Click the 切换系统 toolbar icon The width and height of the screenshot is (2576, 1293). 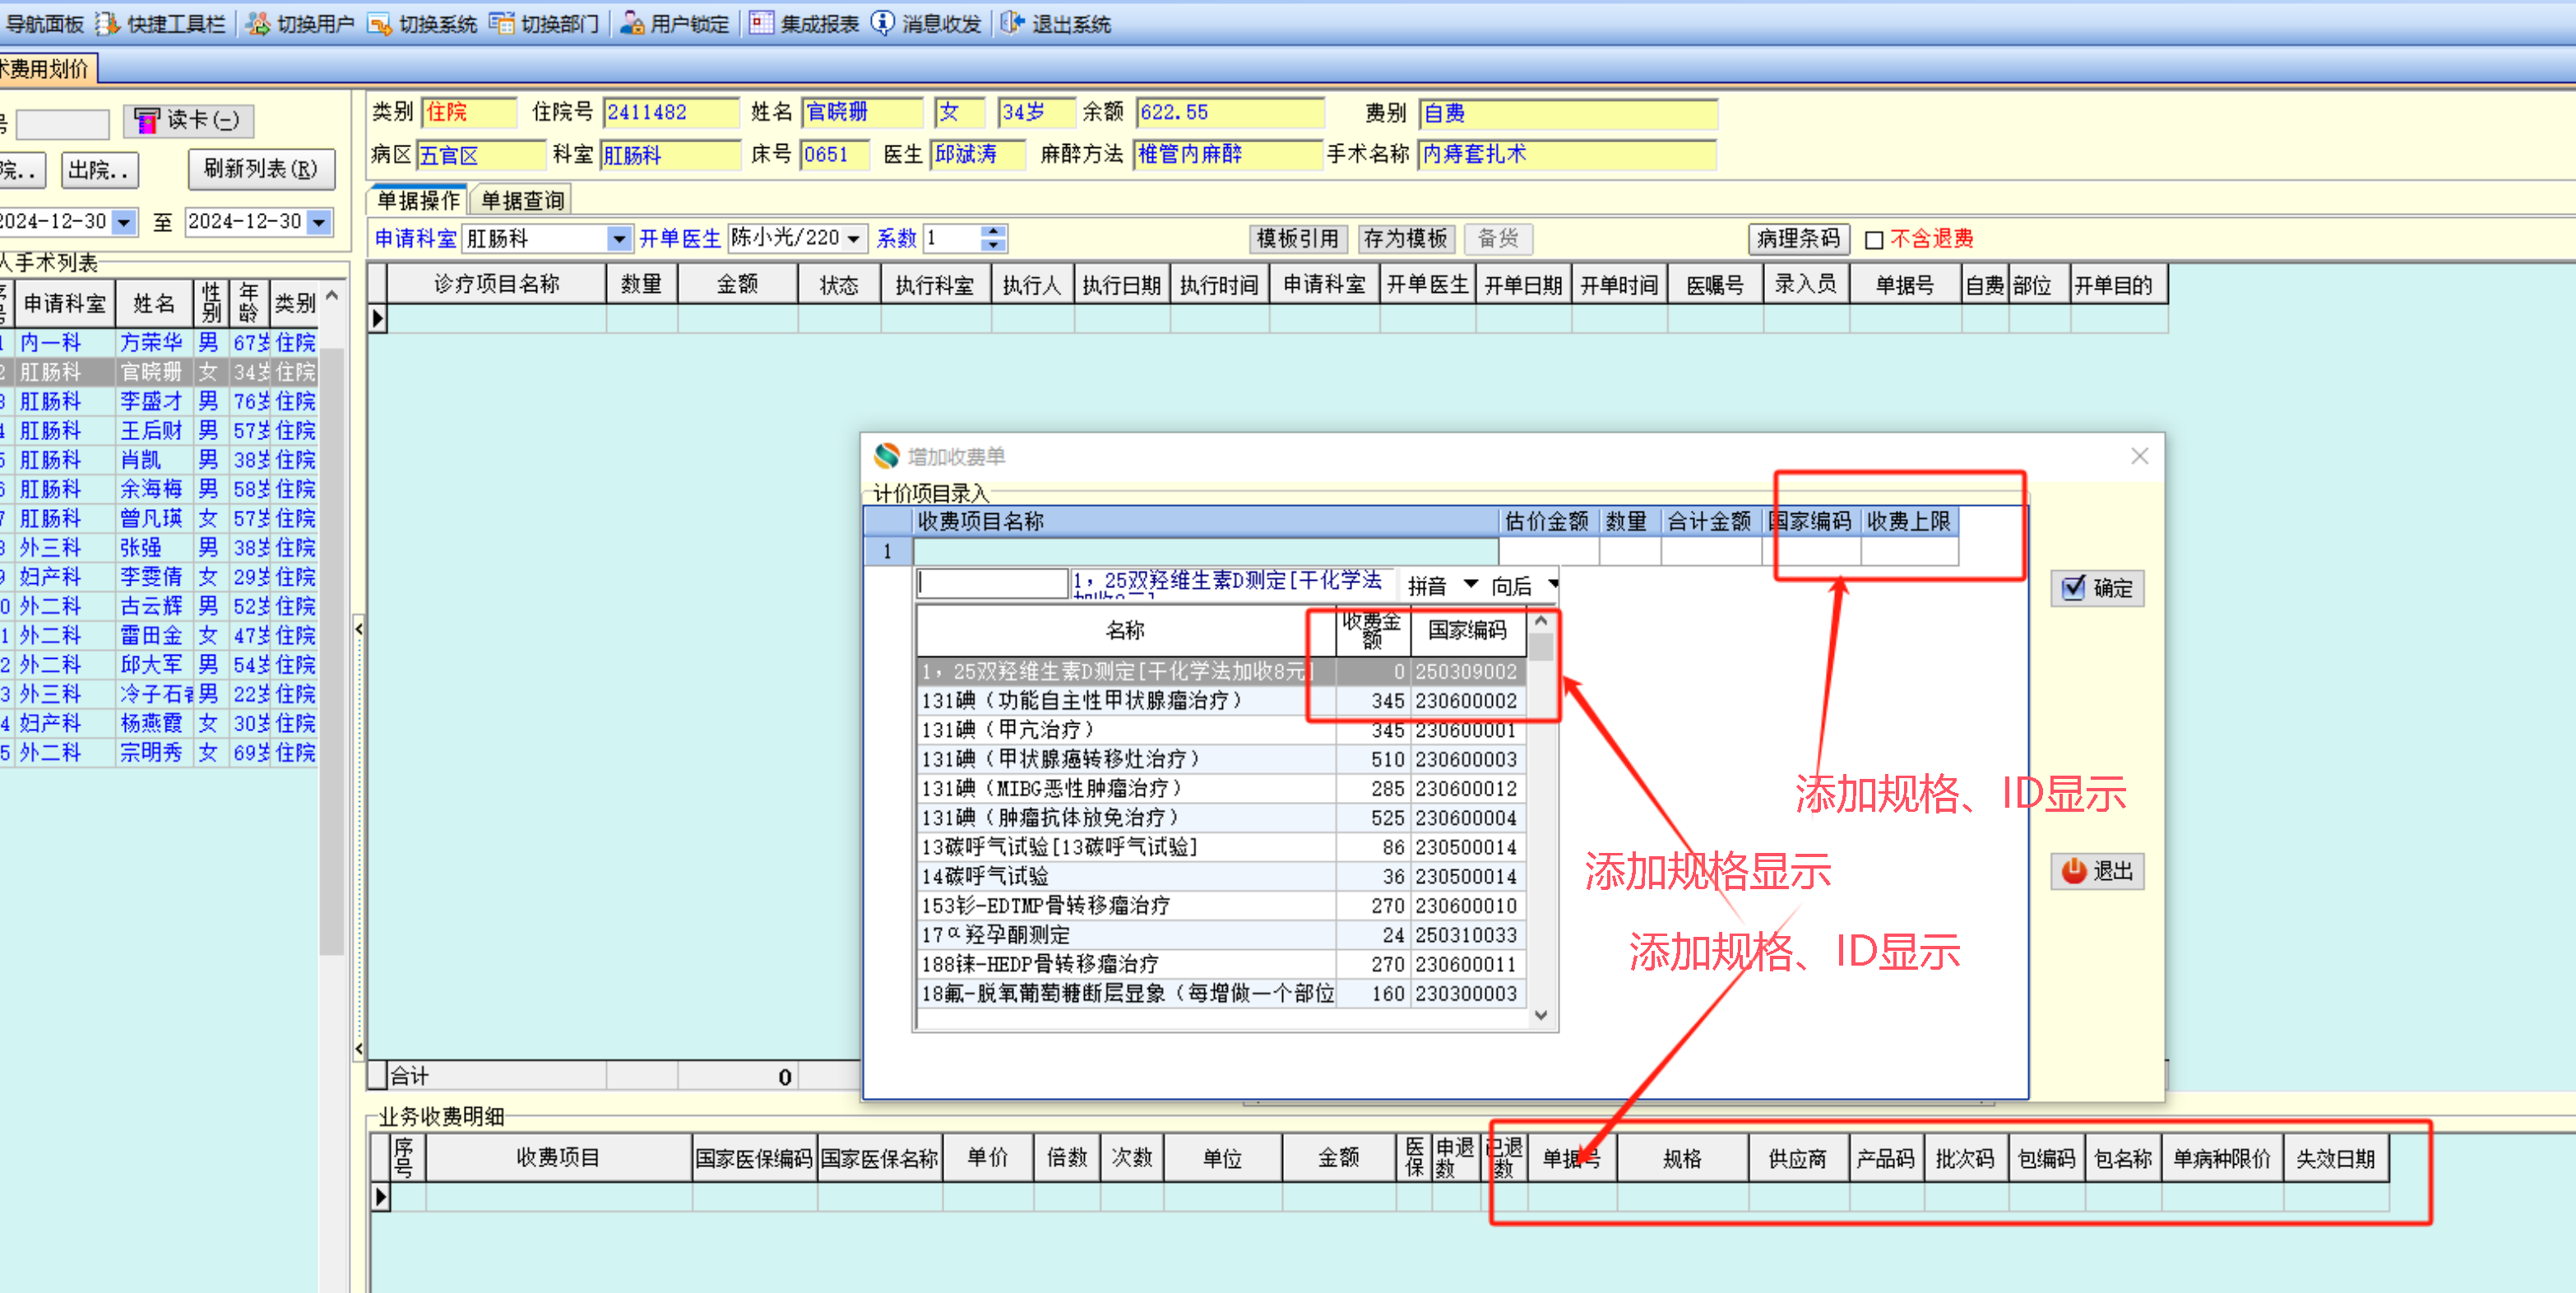tap(380, 23)
